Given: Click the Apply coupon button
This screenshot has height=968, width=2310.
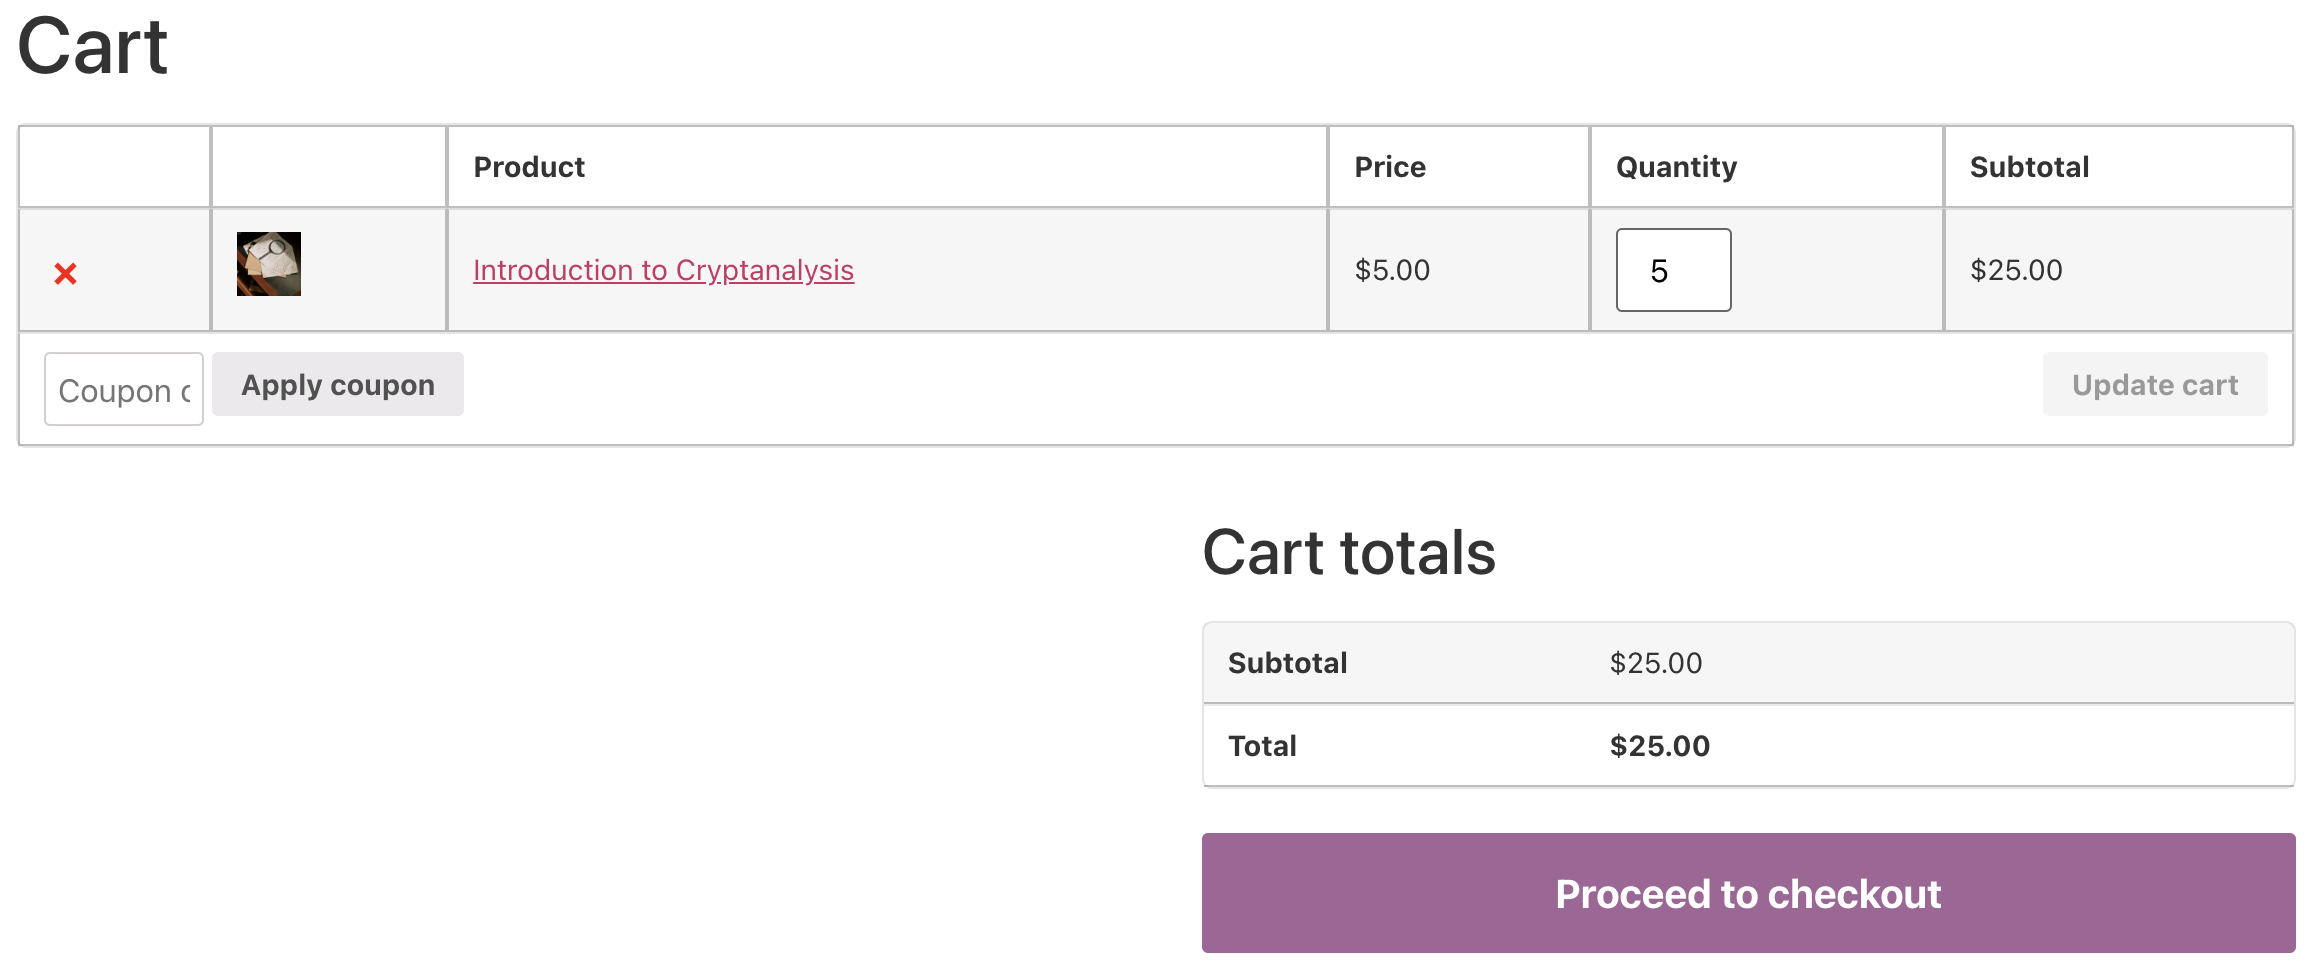Looking at the screenshot, I should (336, 384).
